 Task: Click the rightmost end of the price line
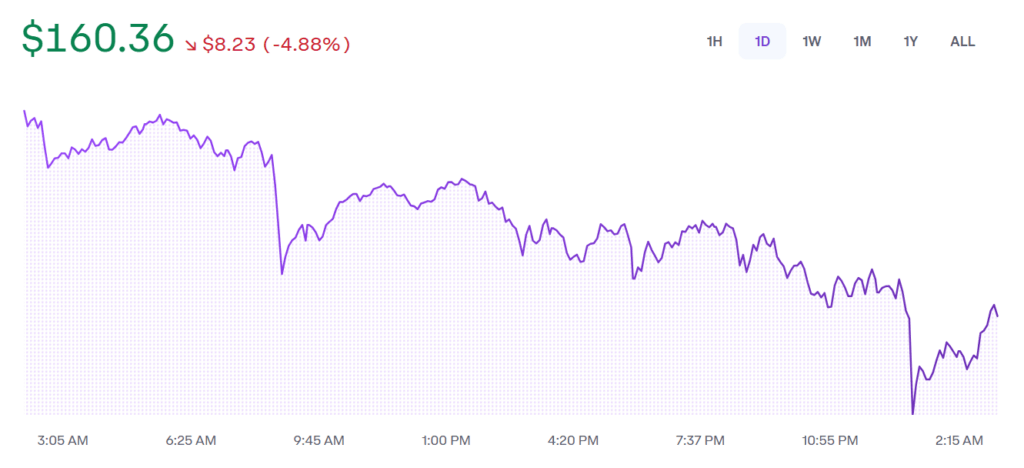tap(997, 316)
